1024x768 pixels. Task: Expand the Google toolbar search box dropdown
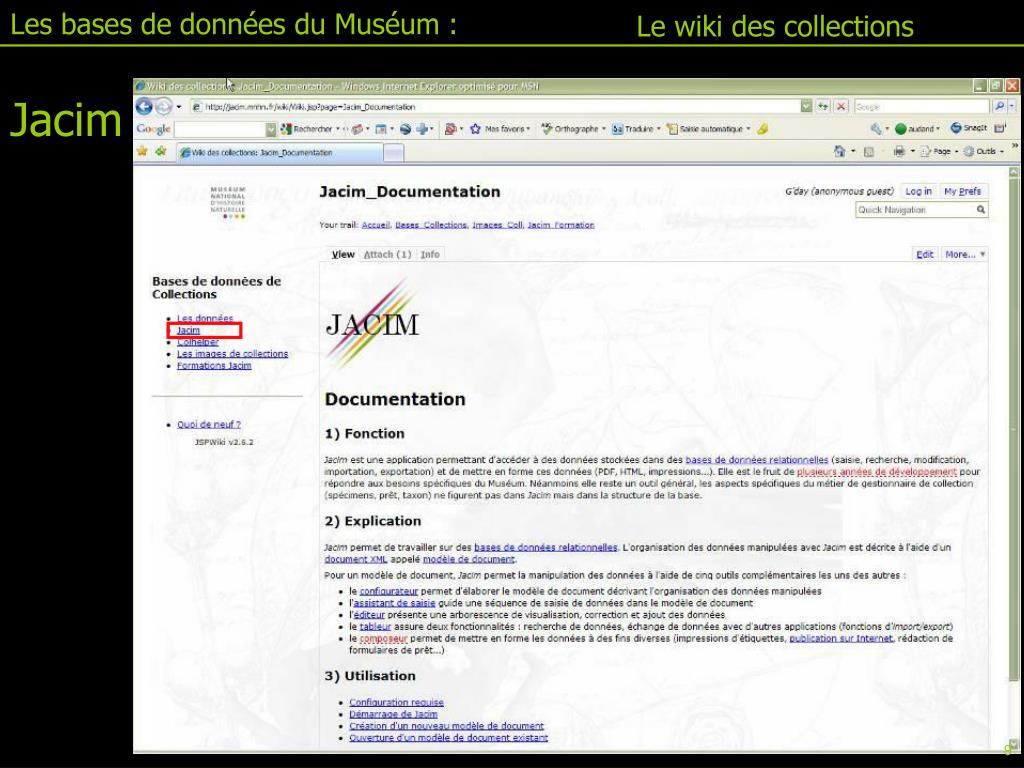coord(271,129)
